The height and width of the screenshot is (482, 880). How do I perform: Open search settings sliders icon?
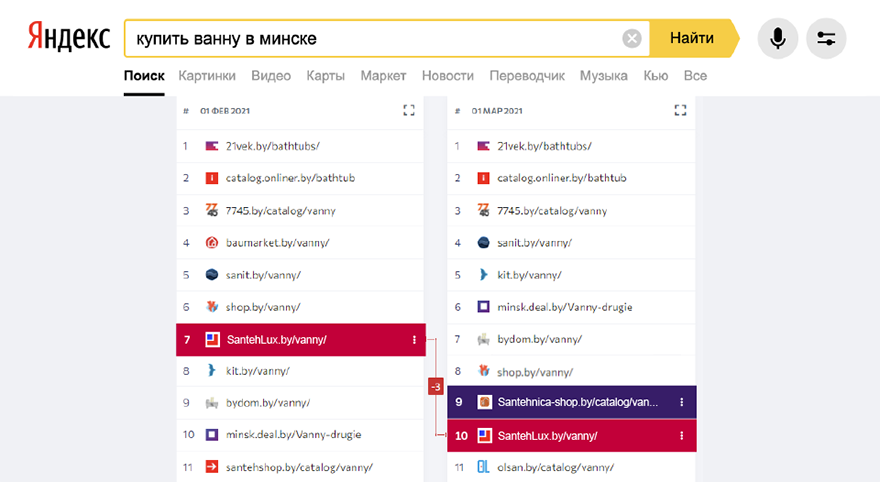point(826,39)
